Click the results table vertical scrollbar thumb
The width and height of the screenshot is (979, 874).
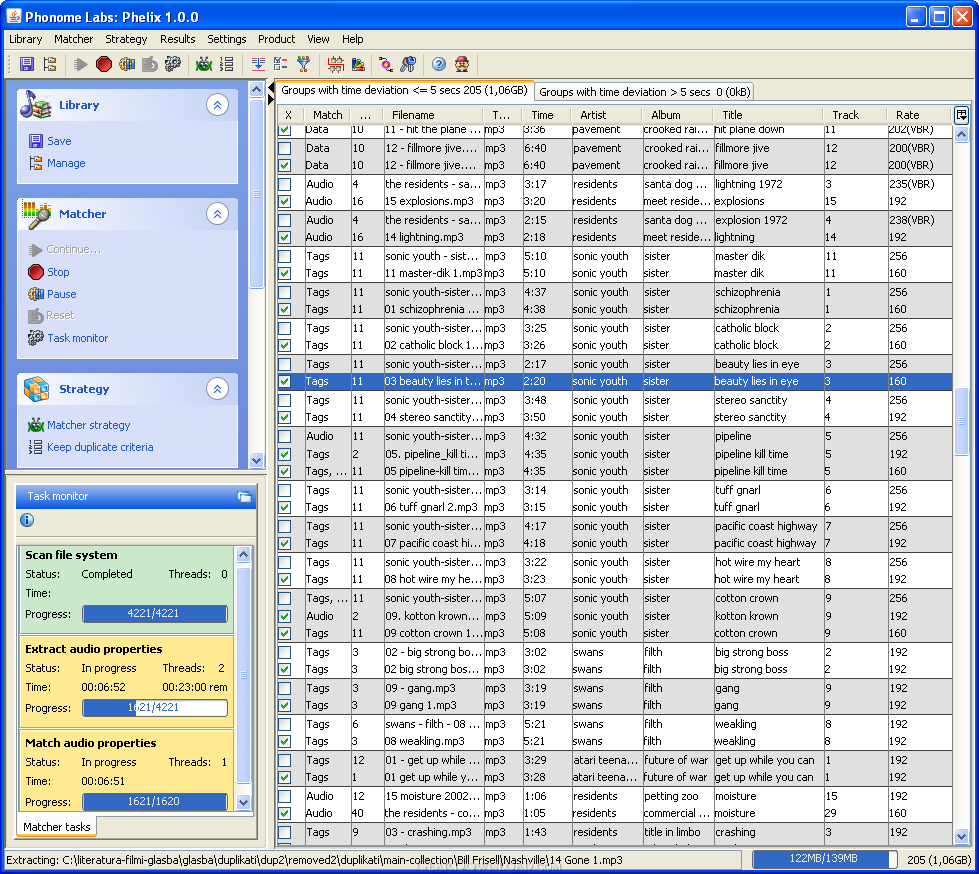[x=962, y=422]
